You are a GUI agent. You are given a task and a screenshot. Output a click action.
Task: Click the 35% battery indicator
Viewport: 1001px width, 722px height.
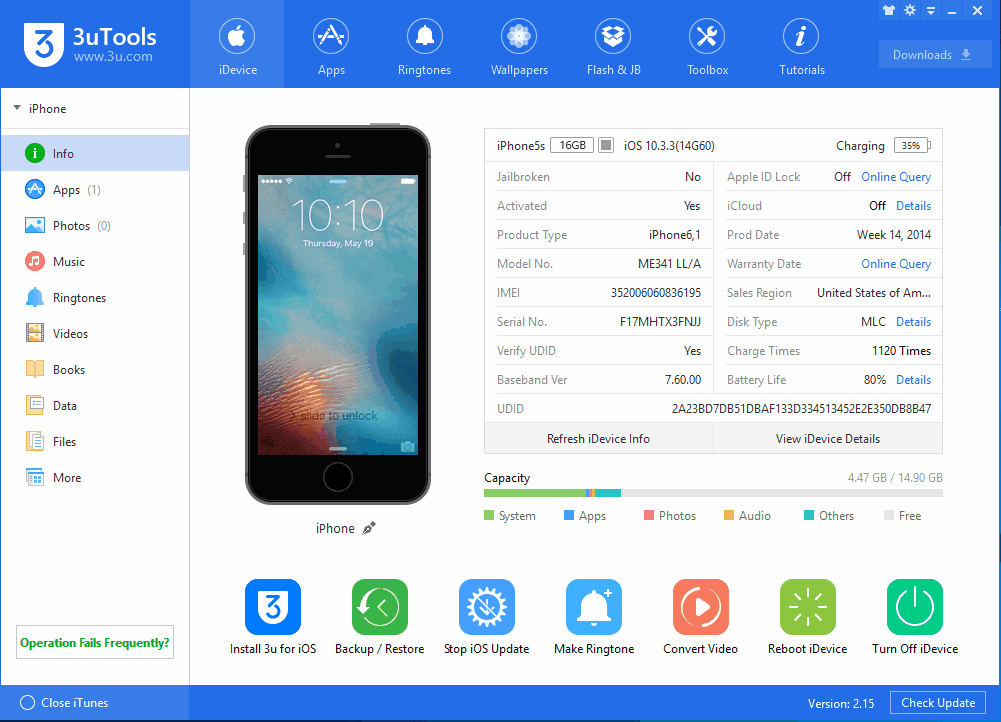coord(912,146)
